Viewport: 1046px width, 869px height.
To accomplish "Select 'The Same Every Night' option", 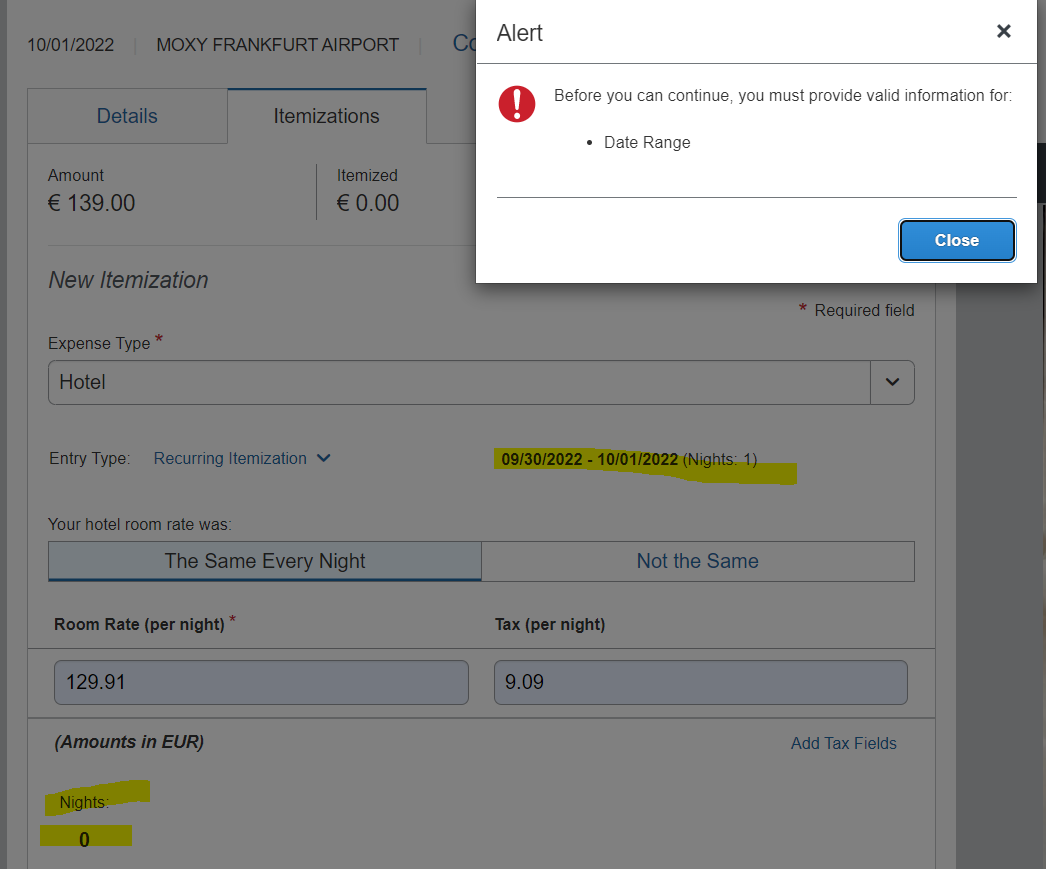I will pyautogui.click(x=264, y=561).
